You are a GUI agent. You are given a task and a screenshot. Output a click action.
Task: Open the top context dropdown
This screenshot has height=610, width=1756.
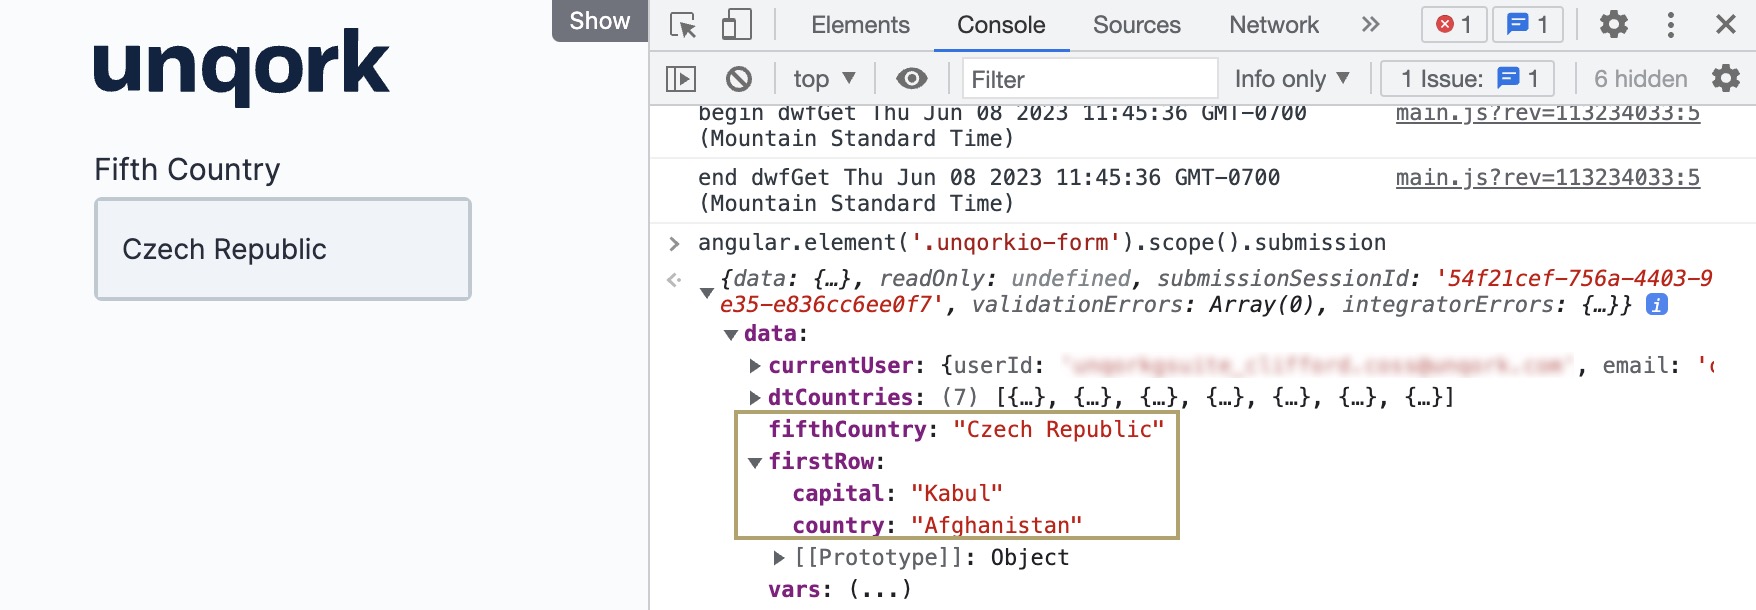[x=824, y=78]
